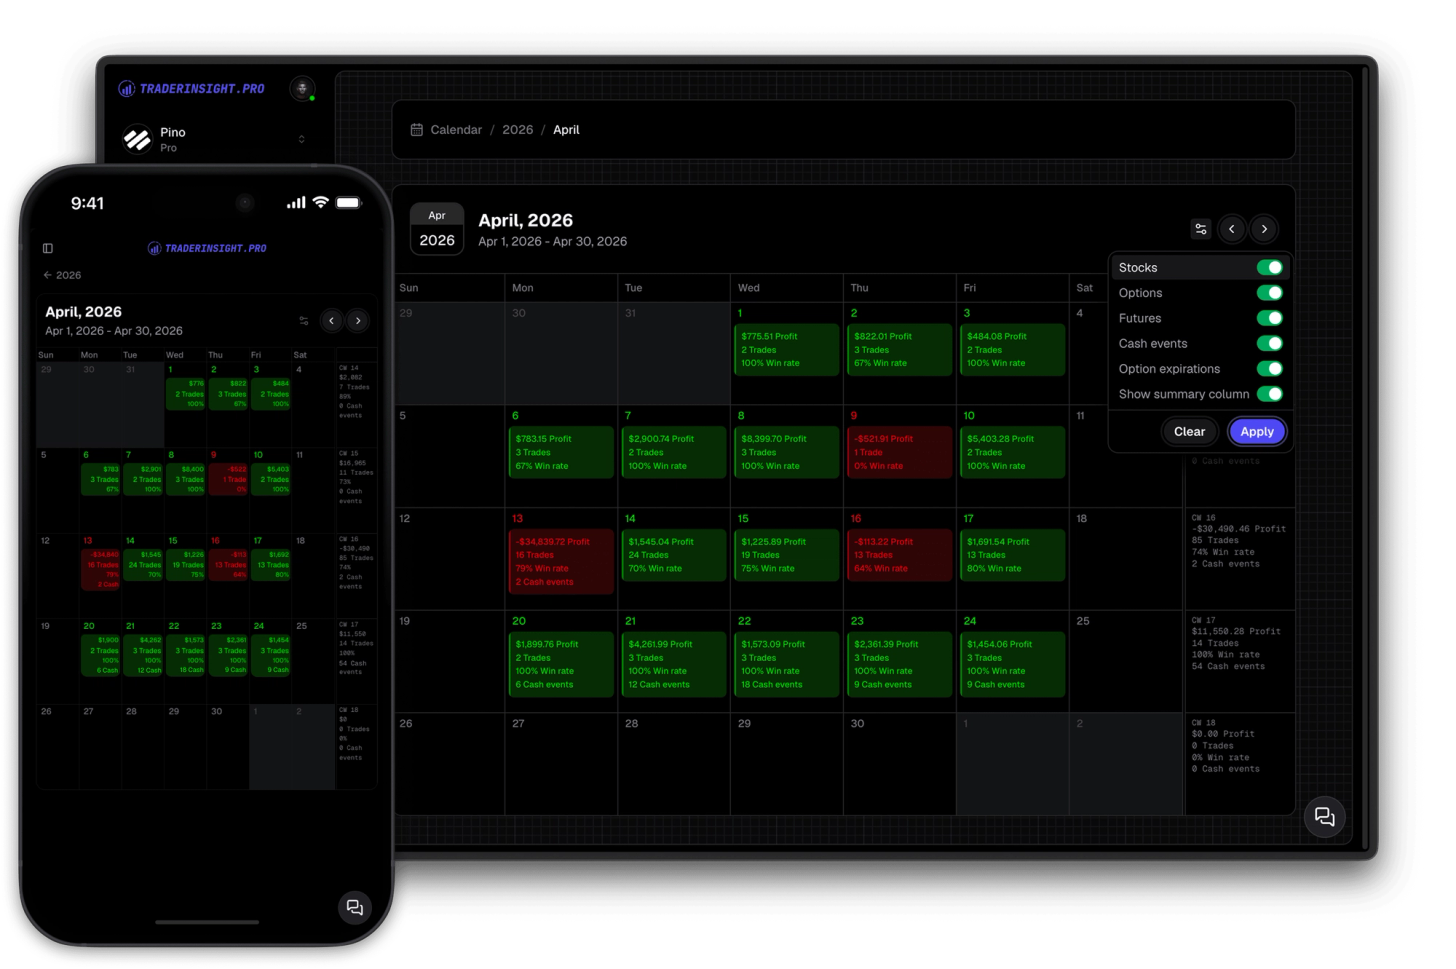Click the user avatar beside the sidebar logo
This screenshot has height=969, width=1456.
pos(302,88)
